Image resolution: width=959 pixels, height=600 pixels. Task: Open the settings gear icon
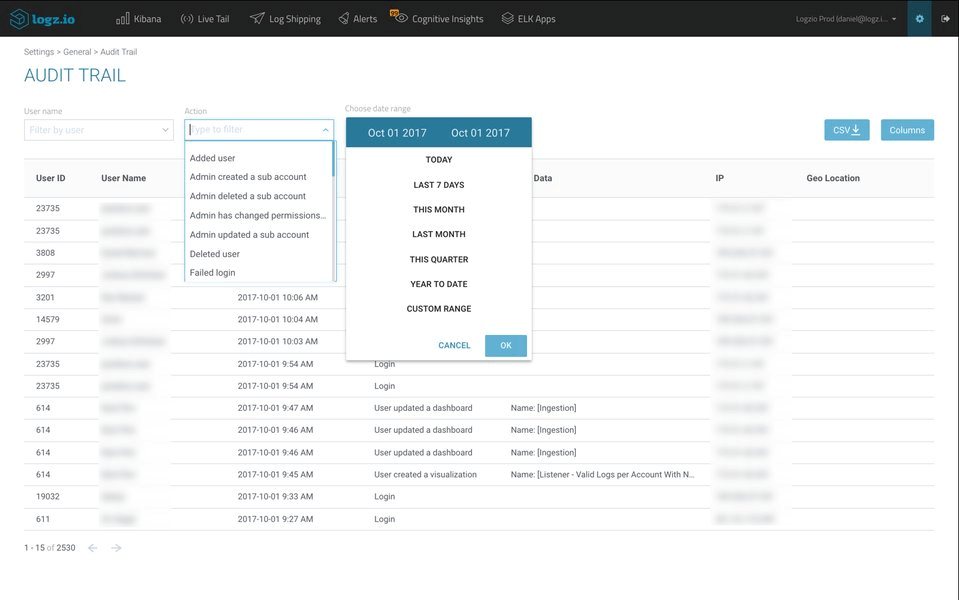coord(919,18)
